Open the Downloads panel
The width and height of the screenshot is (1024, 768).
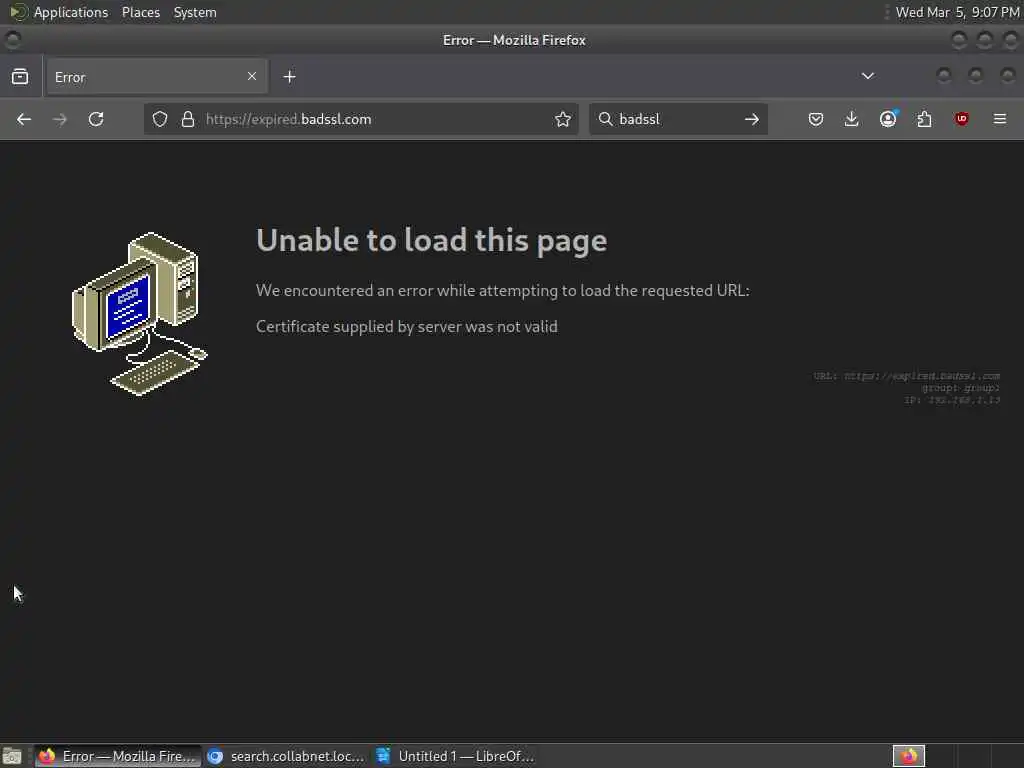click(852, 120)
